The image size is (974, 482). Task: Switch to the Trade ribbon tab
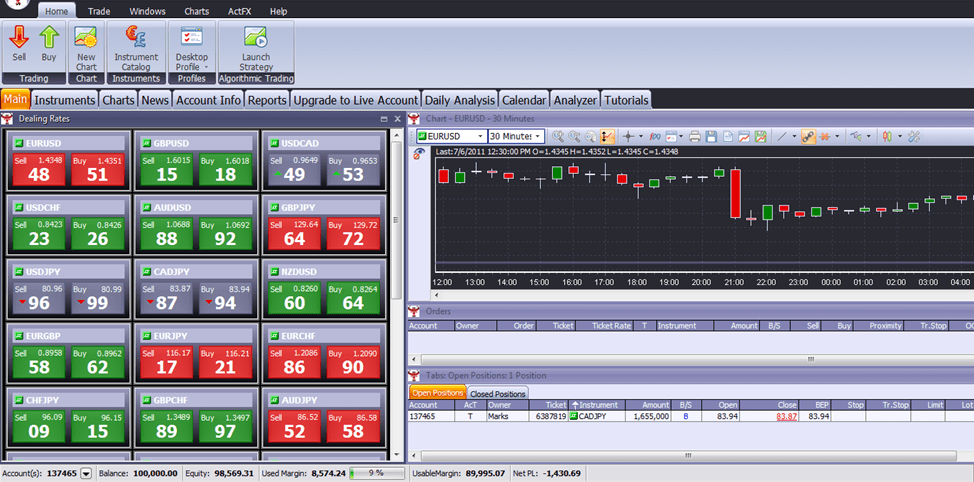point(99,11)
